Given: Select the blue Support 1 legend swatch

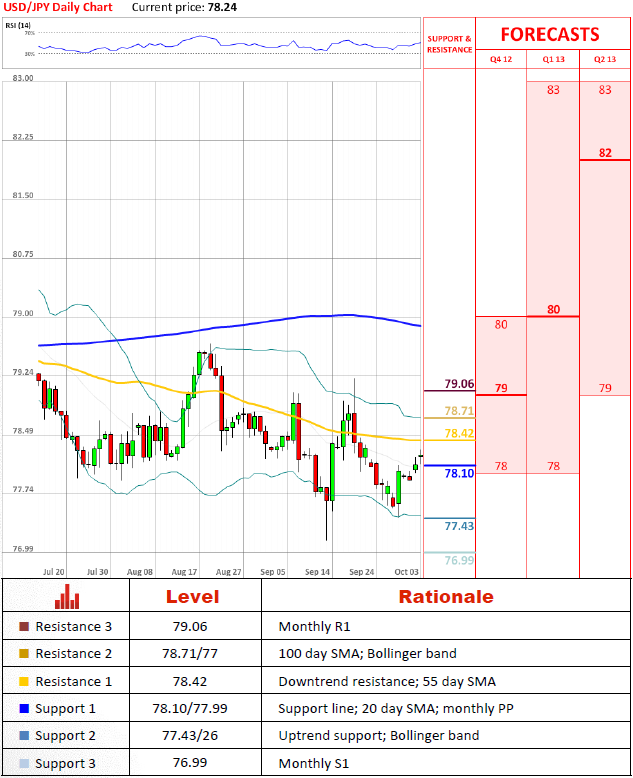Looking at the screenshot, I should tap(24, 708).
